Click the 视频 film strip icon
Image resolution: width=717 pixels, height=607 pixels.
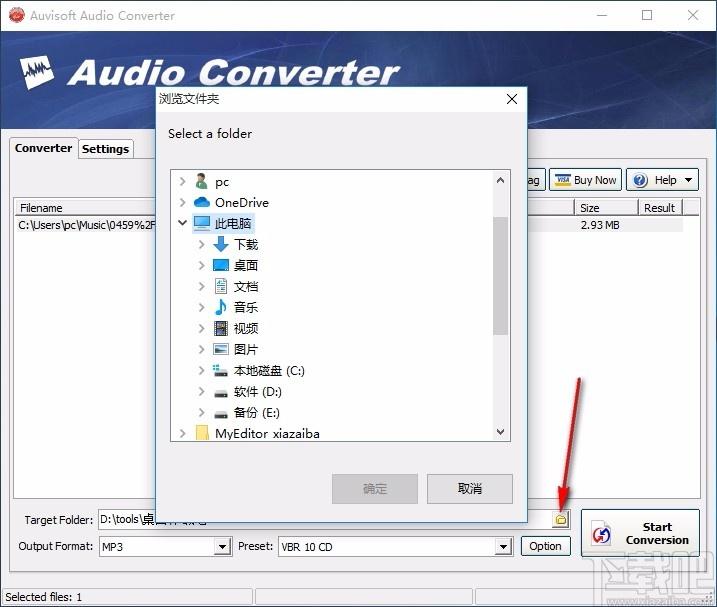click(x=221, y=328)
